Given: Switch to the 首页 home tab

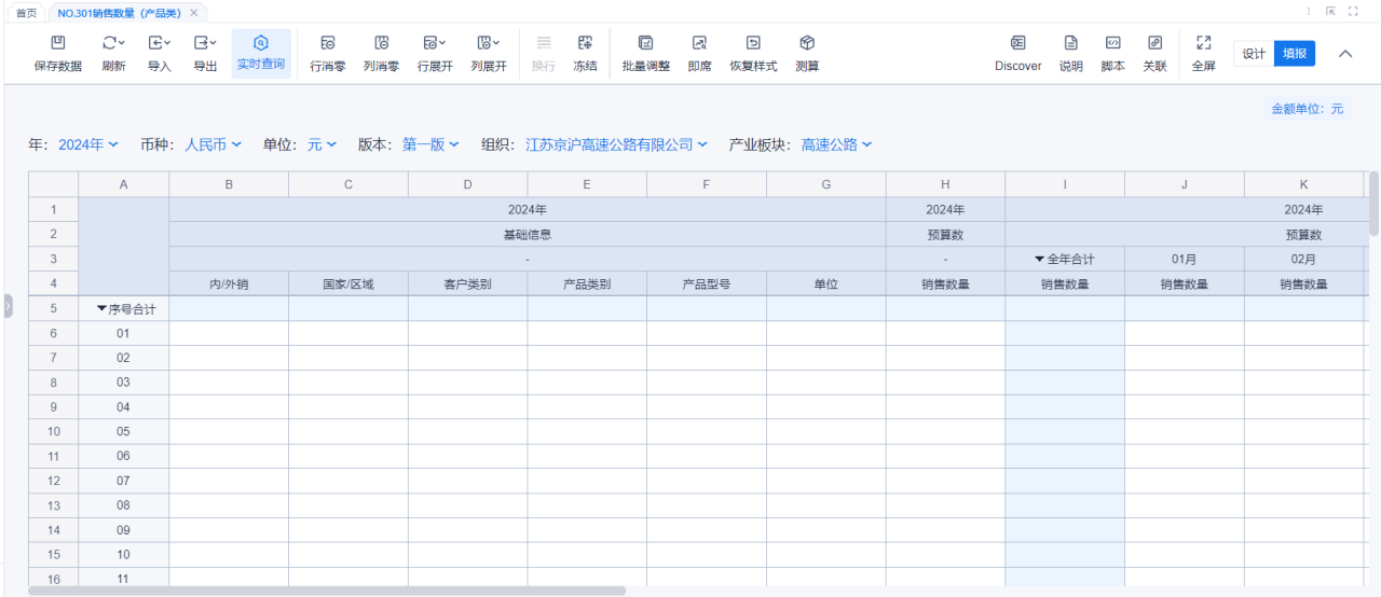Looking at the screenshot, I should (x=27, y=13).
